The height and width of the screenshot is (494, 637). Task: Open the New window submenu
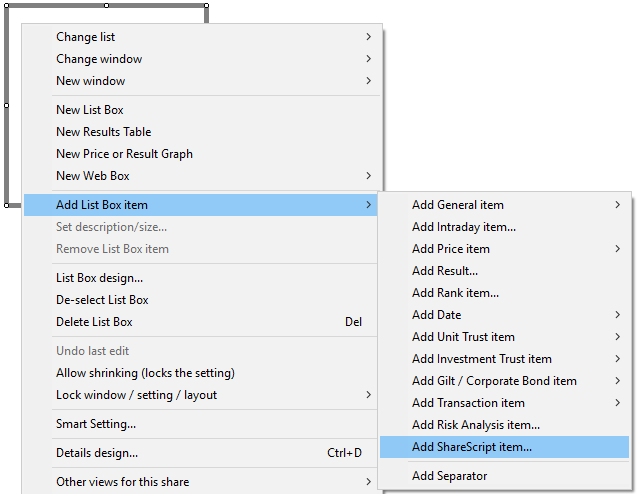pos(91,81)
